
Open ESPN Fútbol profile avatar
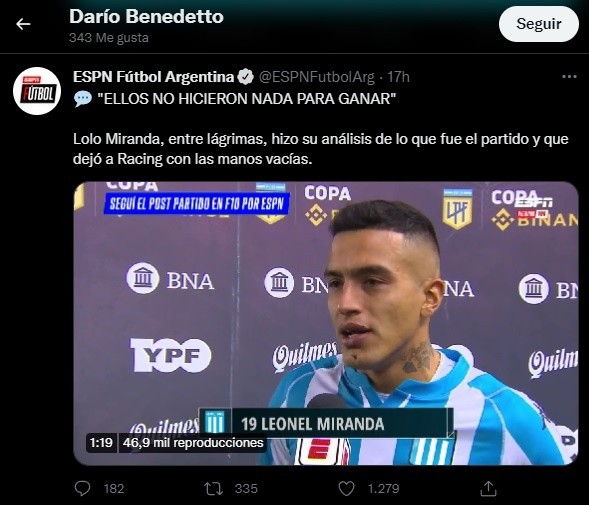pyautogui.click(x=37, y=91)
